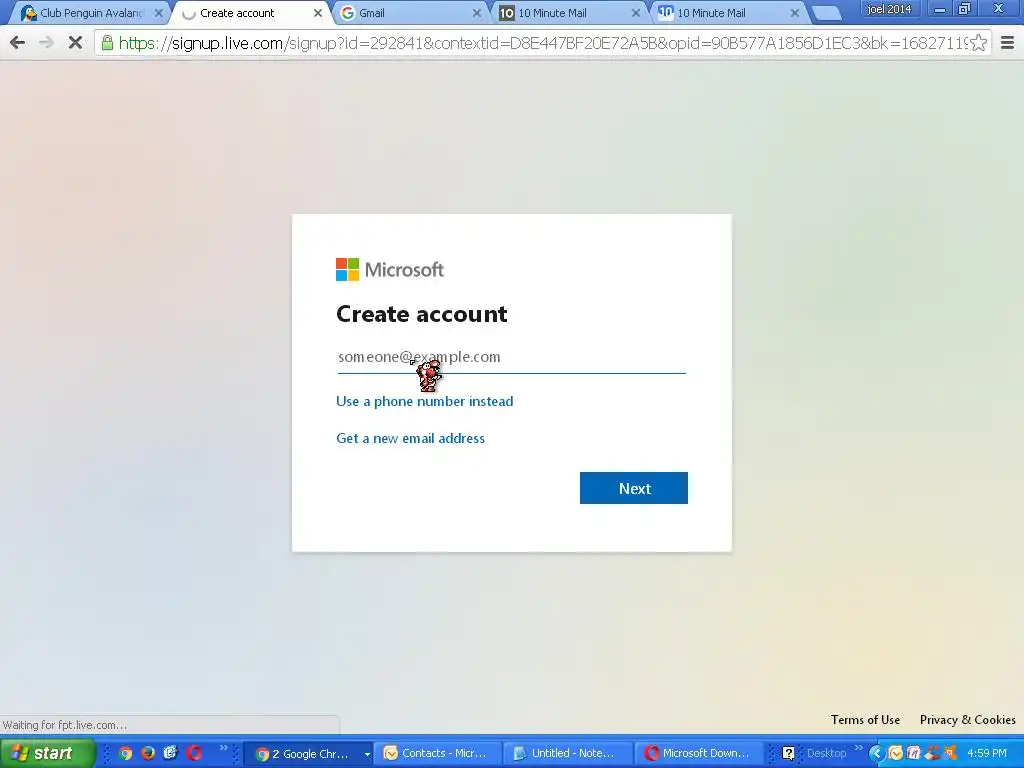Switch to Contacts - Microsoft taskbar window
The width and height of the screenshot is (1024, 768).
pos(438,754)
